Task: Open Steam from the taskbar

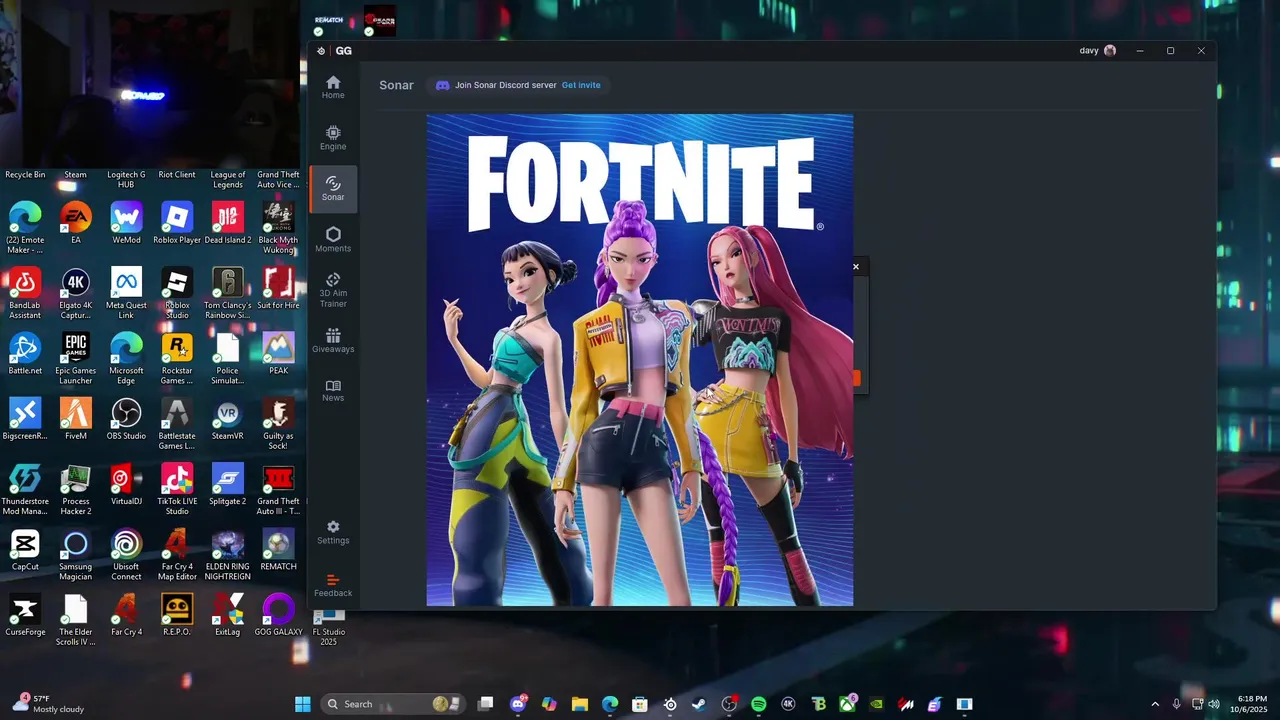Action: click(699, 704)
